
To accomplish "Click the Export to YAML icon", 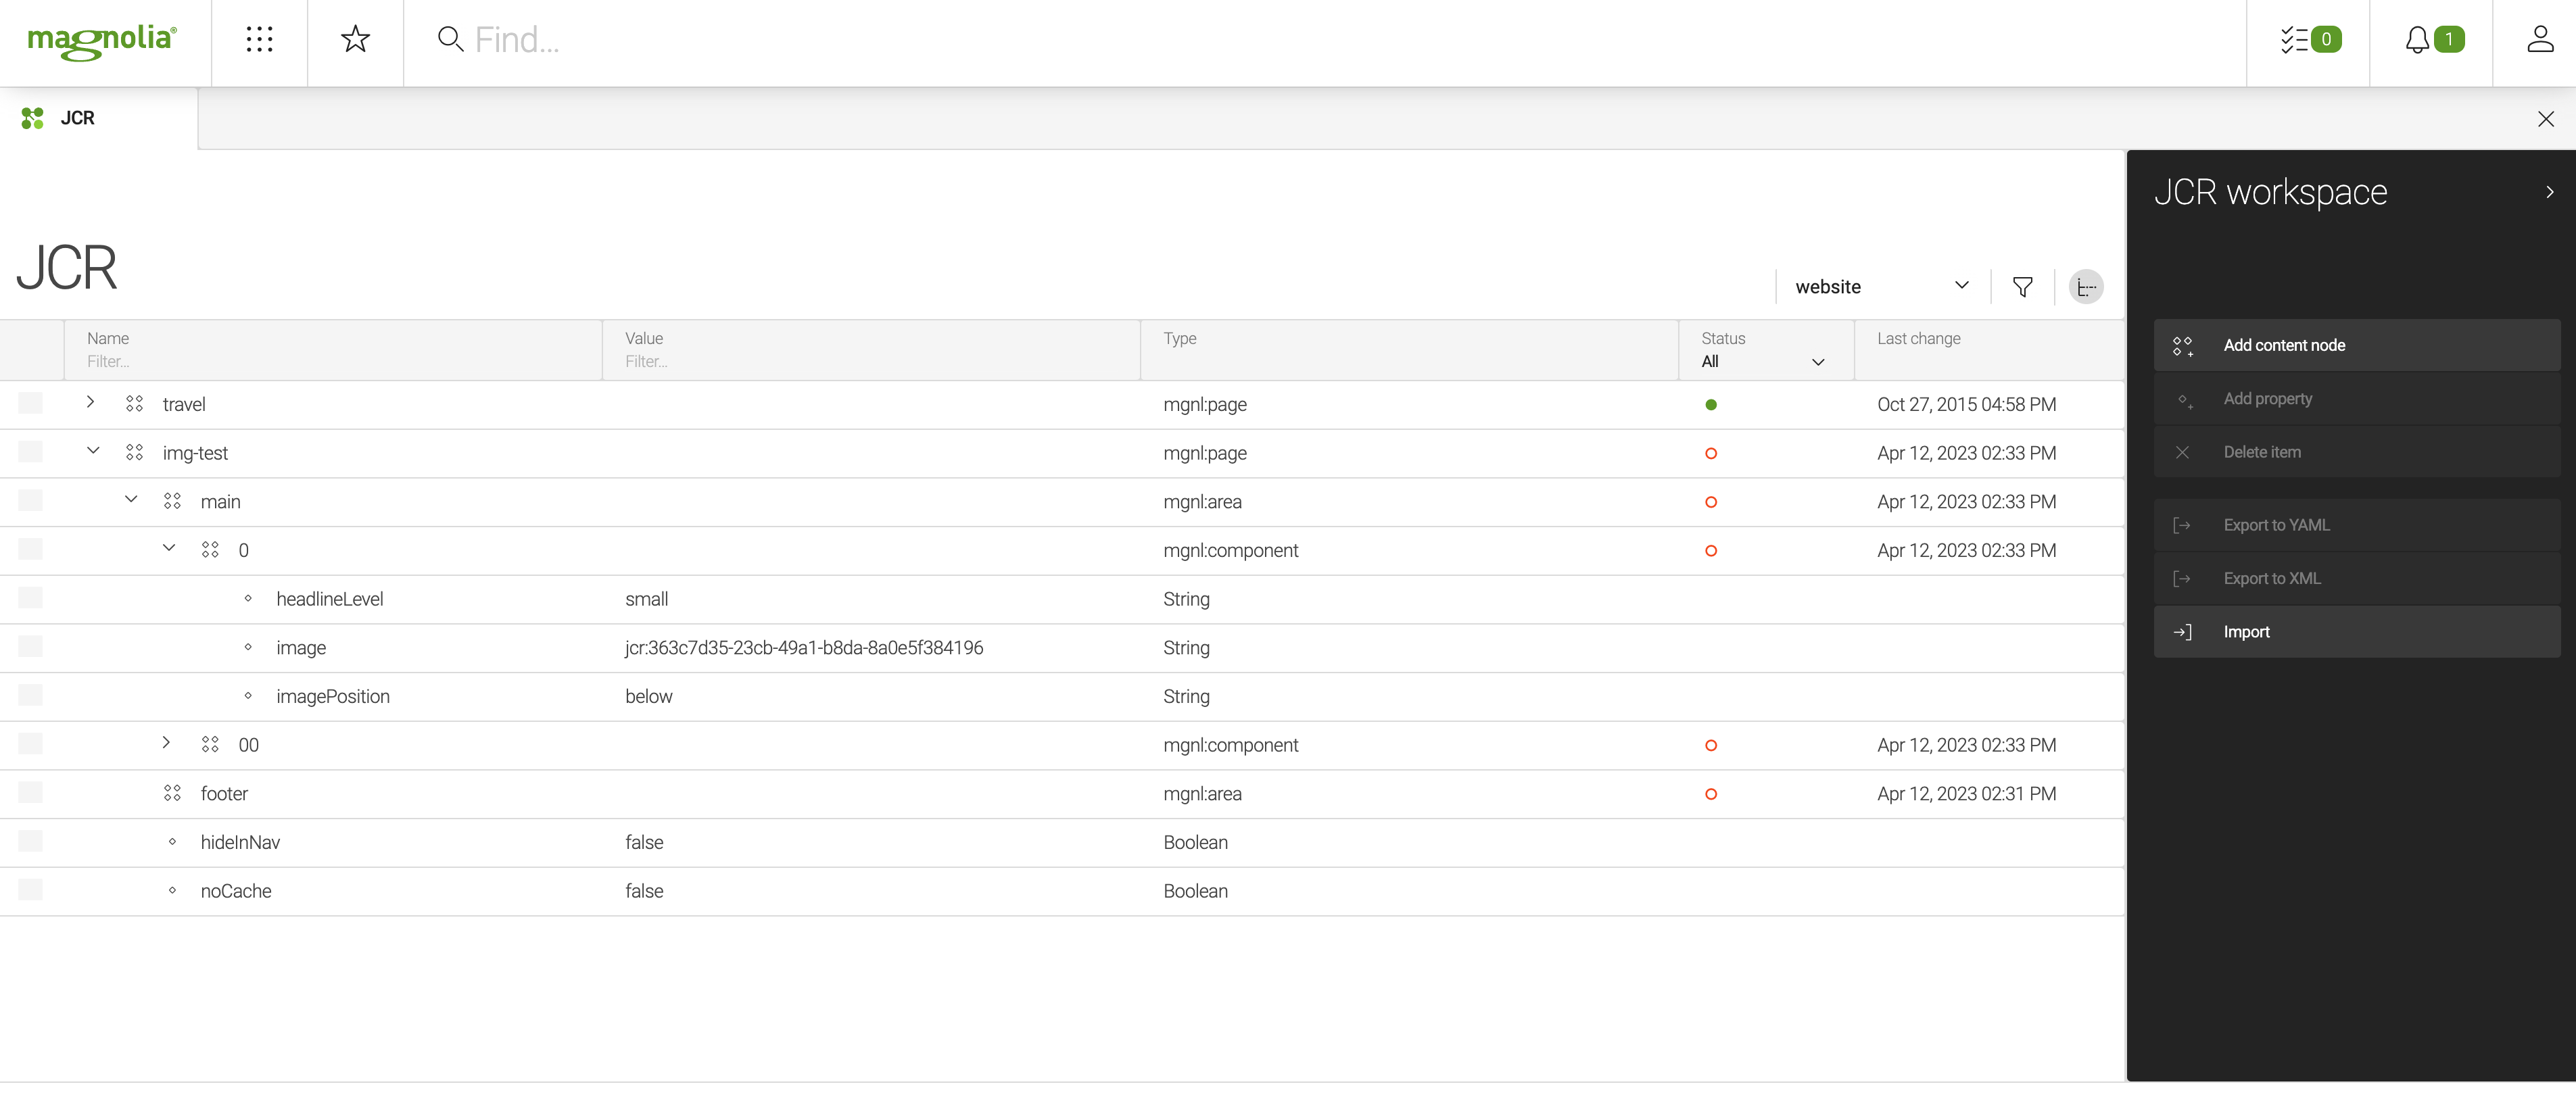I will coord(2182,525).
